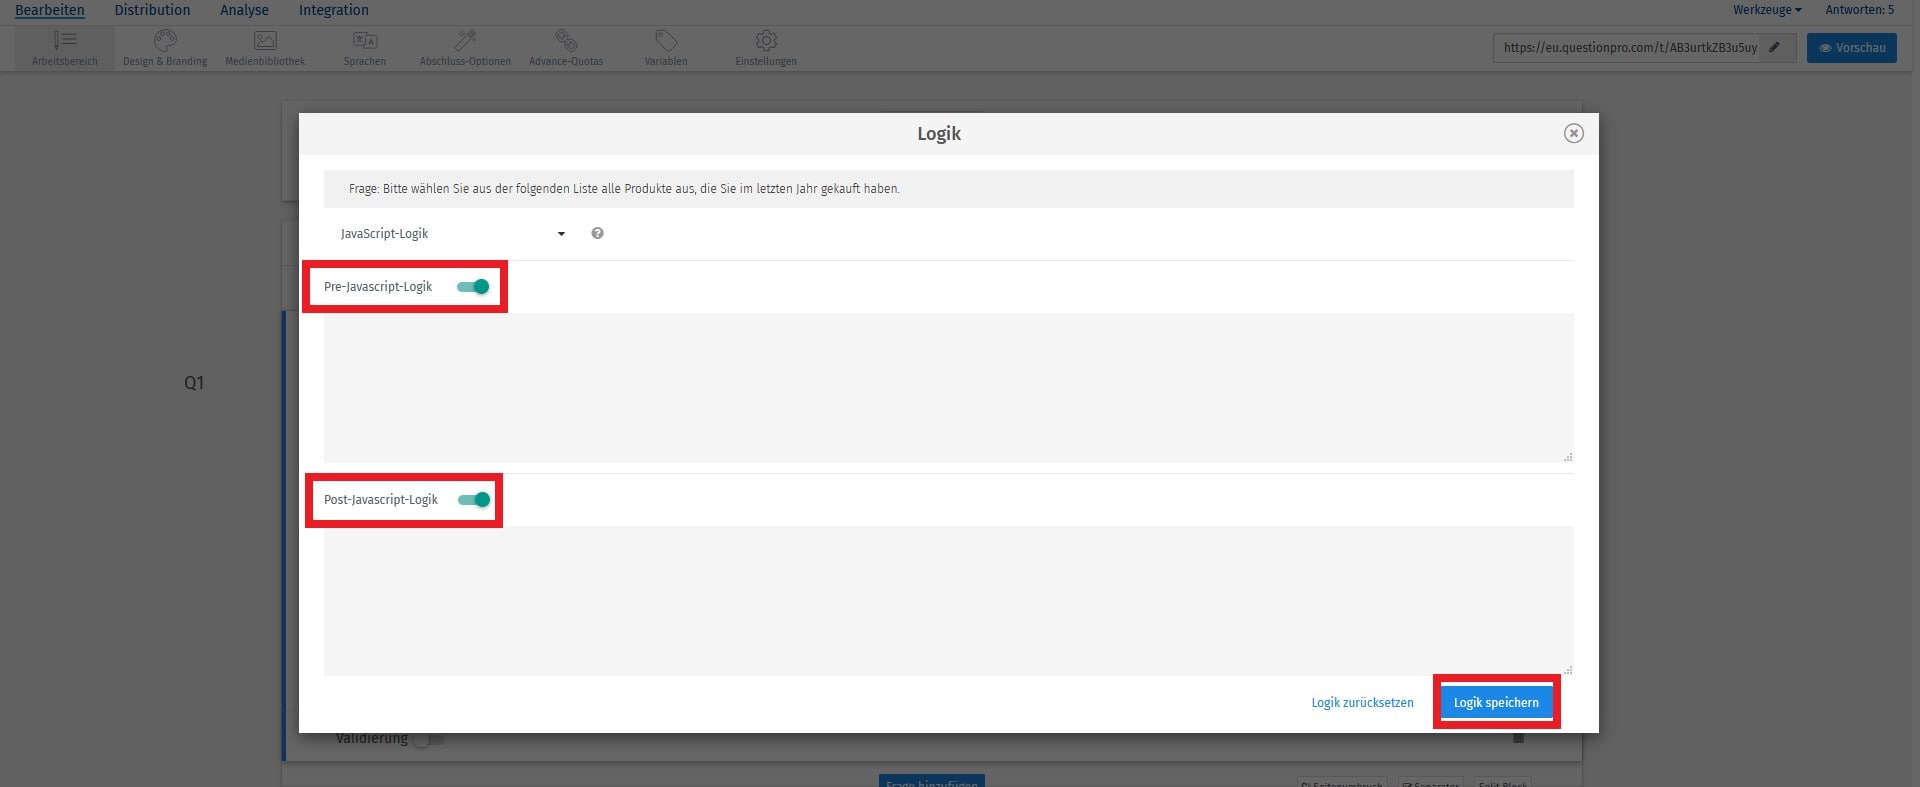This screenshot has height=787, width=1920.
Task: Open Design & Branding palette icon
Action: [x=165, y=40]
